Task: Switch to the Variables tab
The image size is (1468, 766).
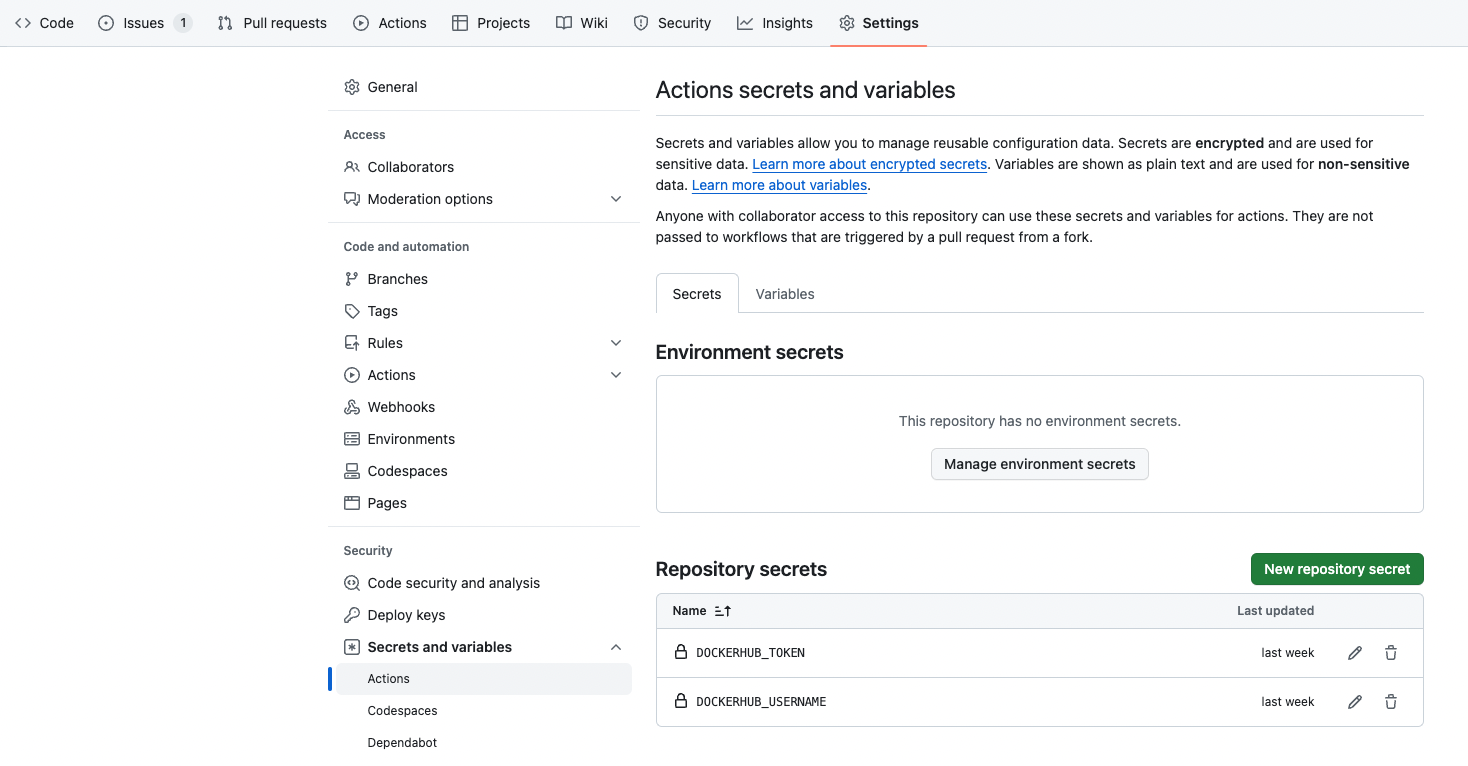Action: click(x=785, y=294)
